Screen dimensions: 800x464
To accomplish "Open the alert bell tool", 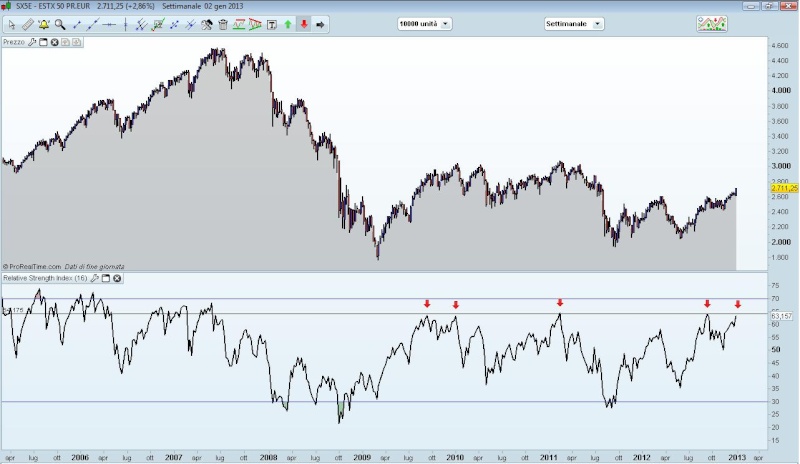I will point(44,25).
